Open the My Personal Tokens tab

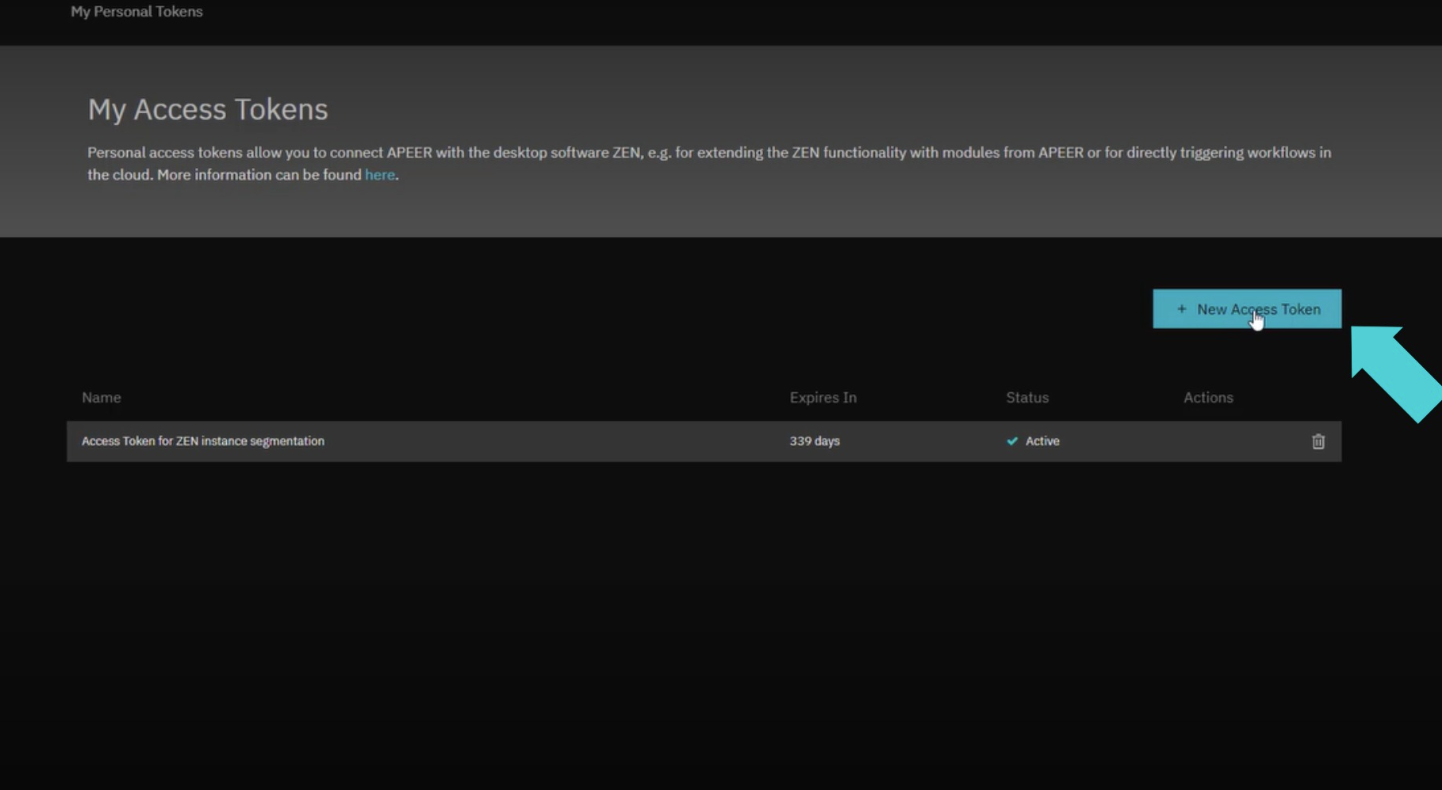tap(137, 12)
